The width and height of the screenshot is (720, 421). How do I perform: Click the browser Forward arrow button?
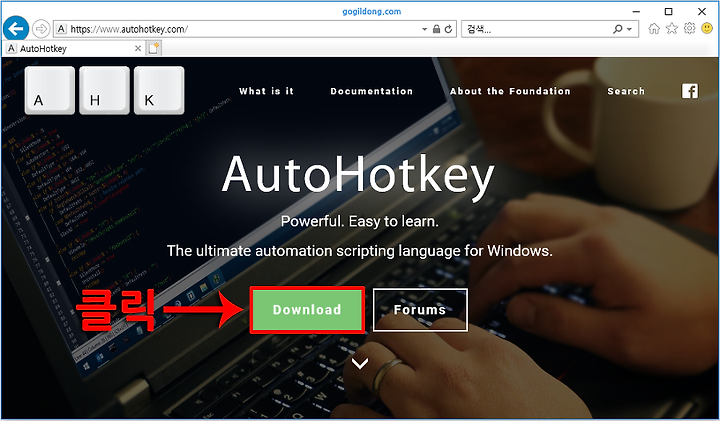pos(41,29)
